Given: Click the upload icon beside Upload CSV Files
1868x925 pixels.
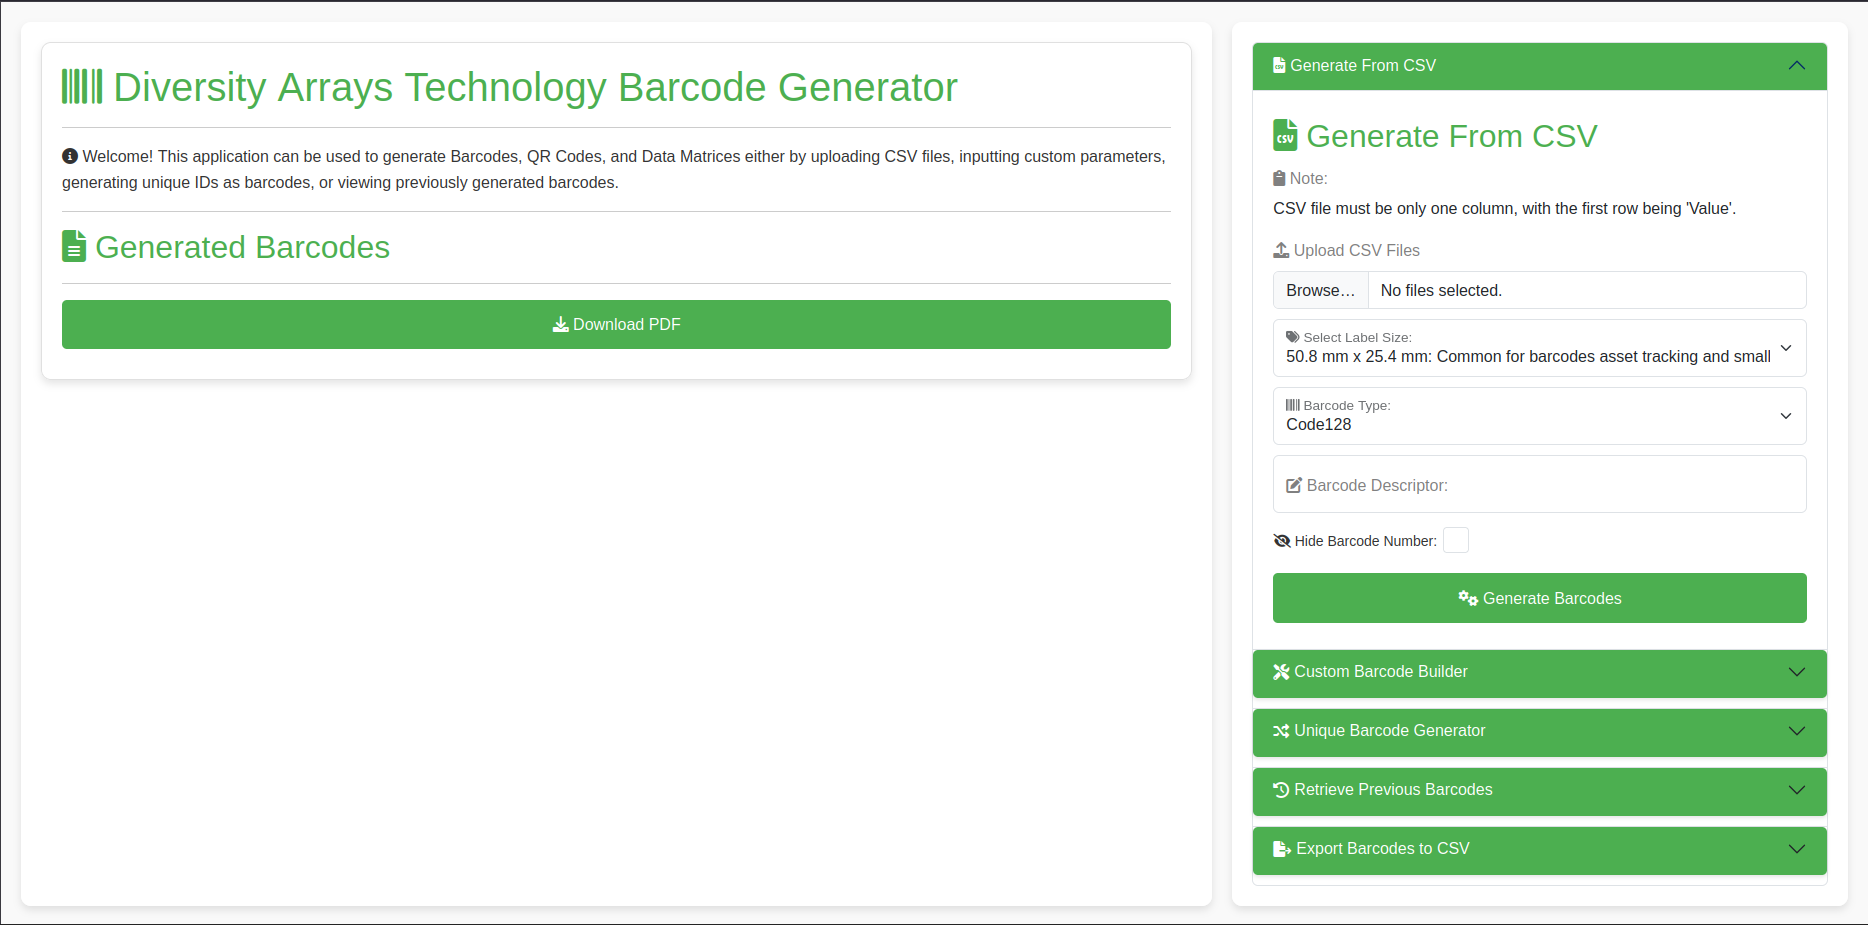Looking at the screenshot, I should click(1281, 250).
